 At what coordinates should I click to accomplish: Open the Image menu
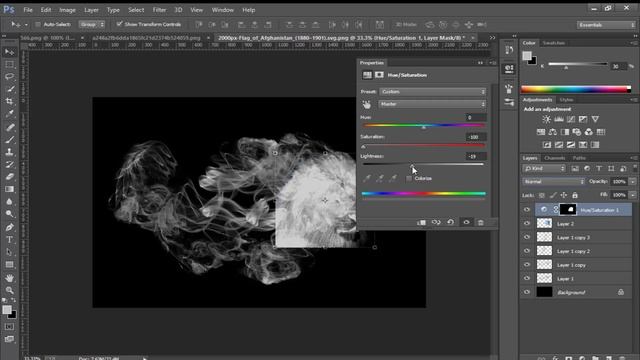point(67,10)
